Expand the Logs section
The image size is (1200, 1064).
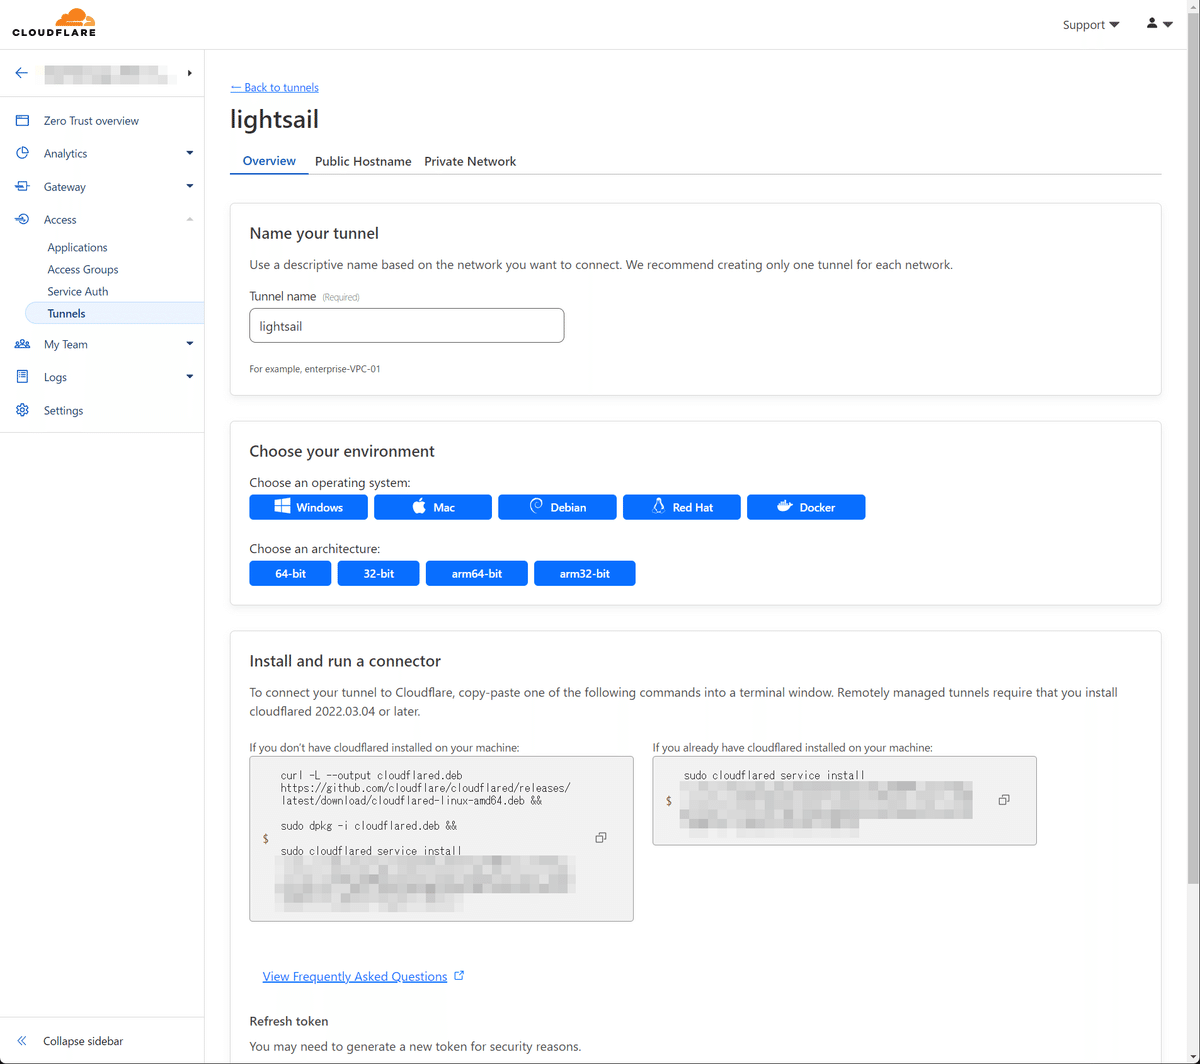click(190, 377)
